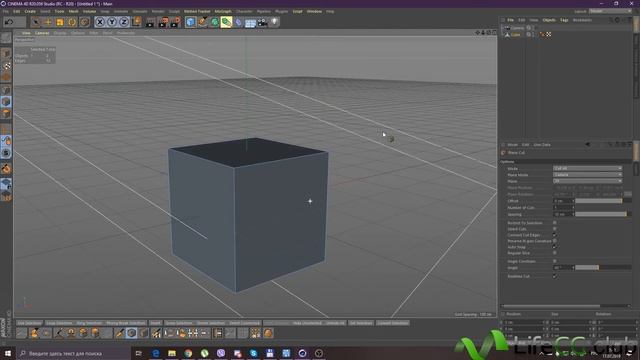This screenshot has height=360, width=640.
Task: Click the Render View clapperboard icon
Action: (x=150, y=22)
